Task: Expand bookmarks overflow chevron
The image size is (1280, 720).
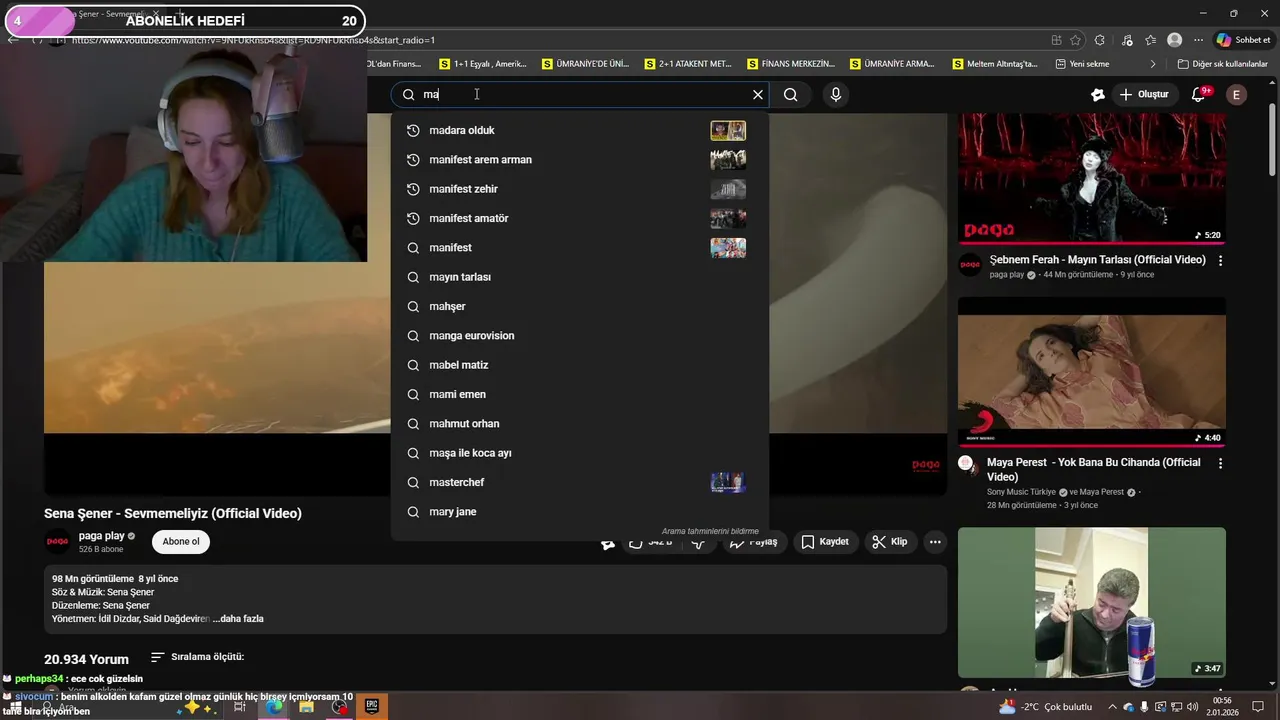Action: (x=1153, y=64)
